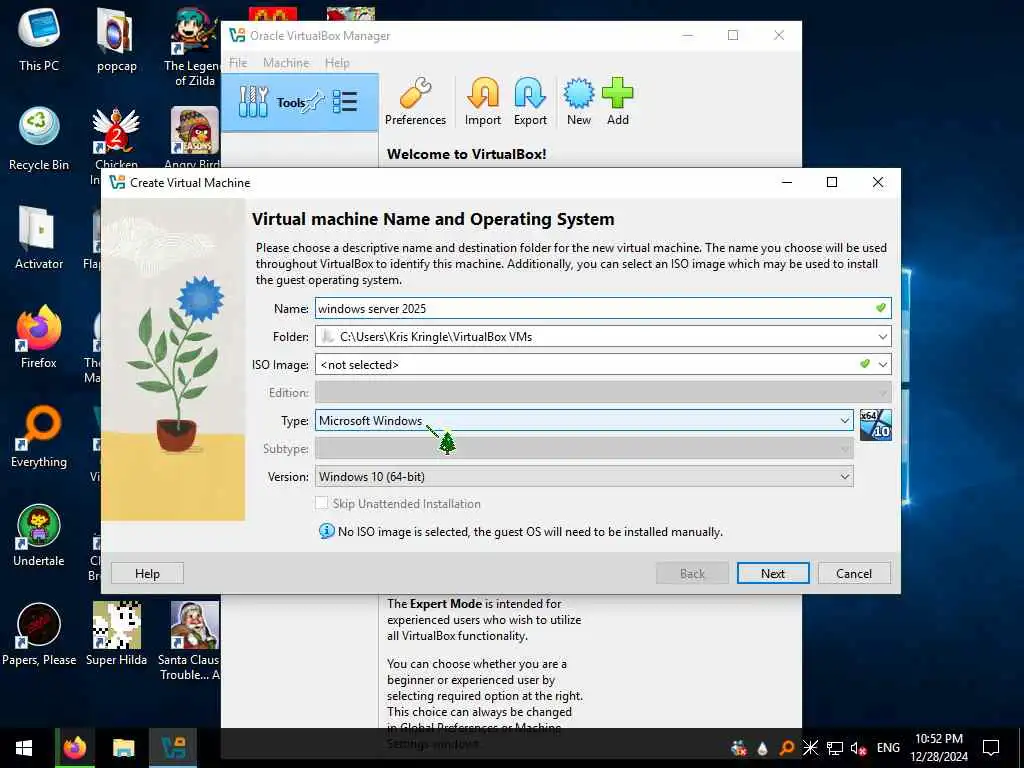Click Firefox in the taskbar

74,748
